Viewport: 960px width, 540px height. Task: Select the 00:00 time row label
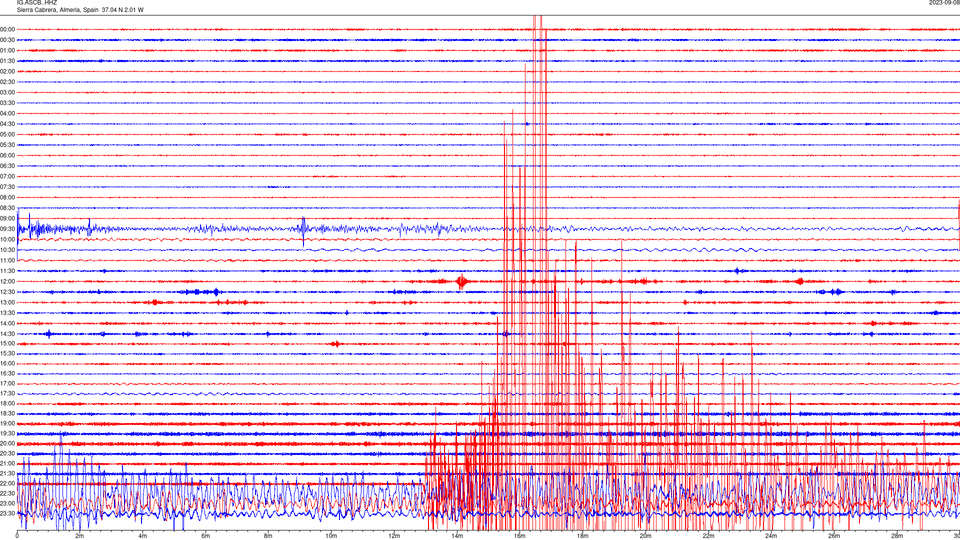click(7, 29)
